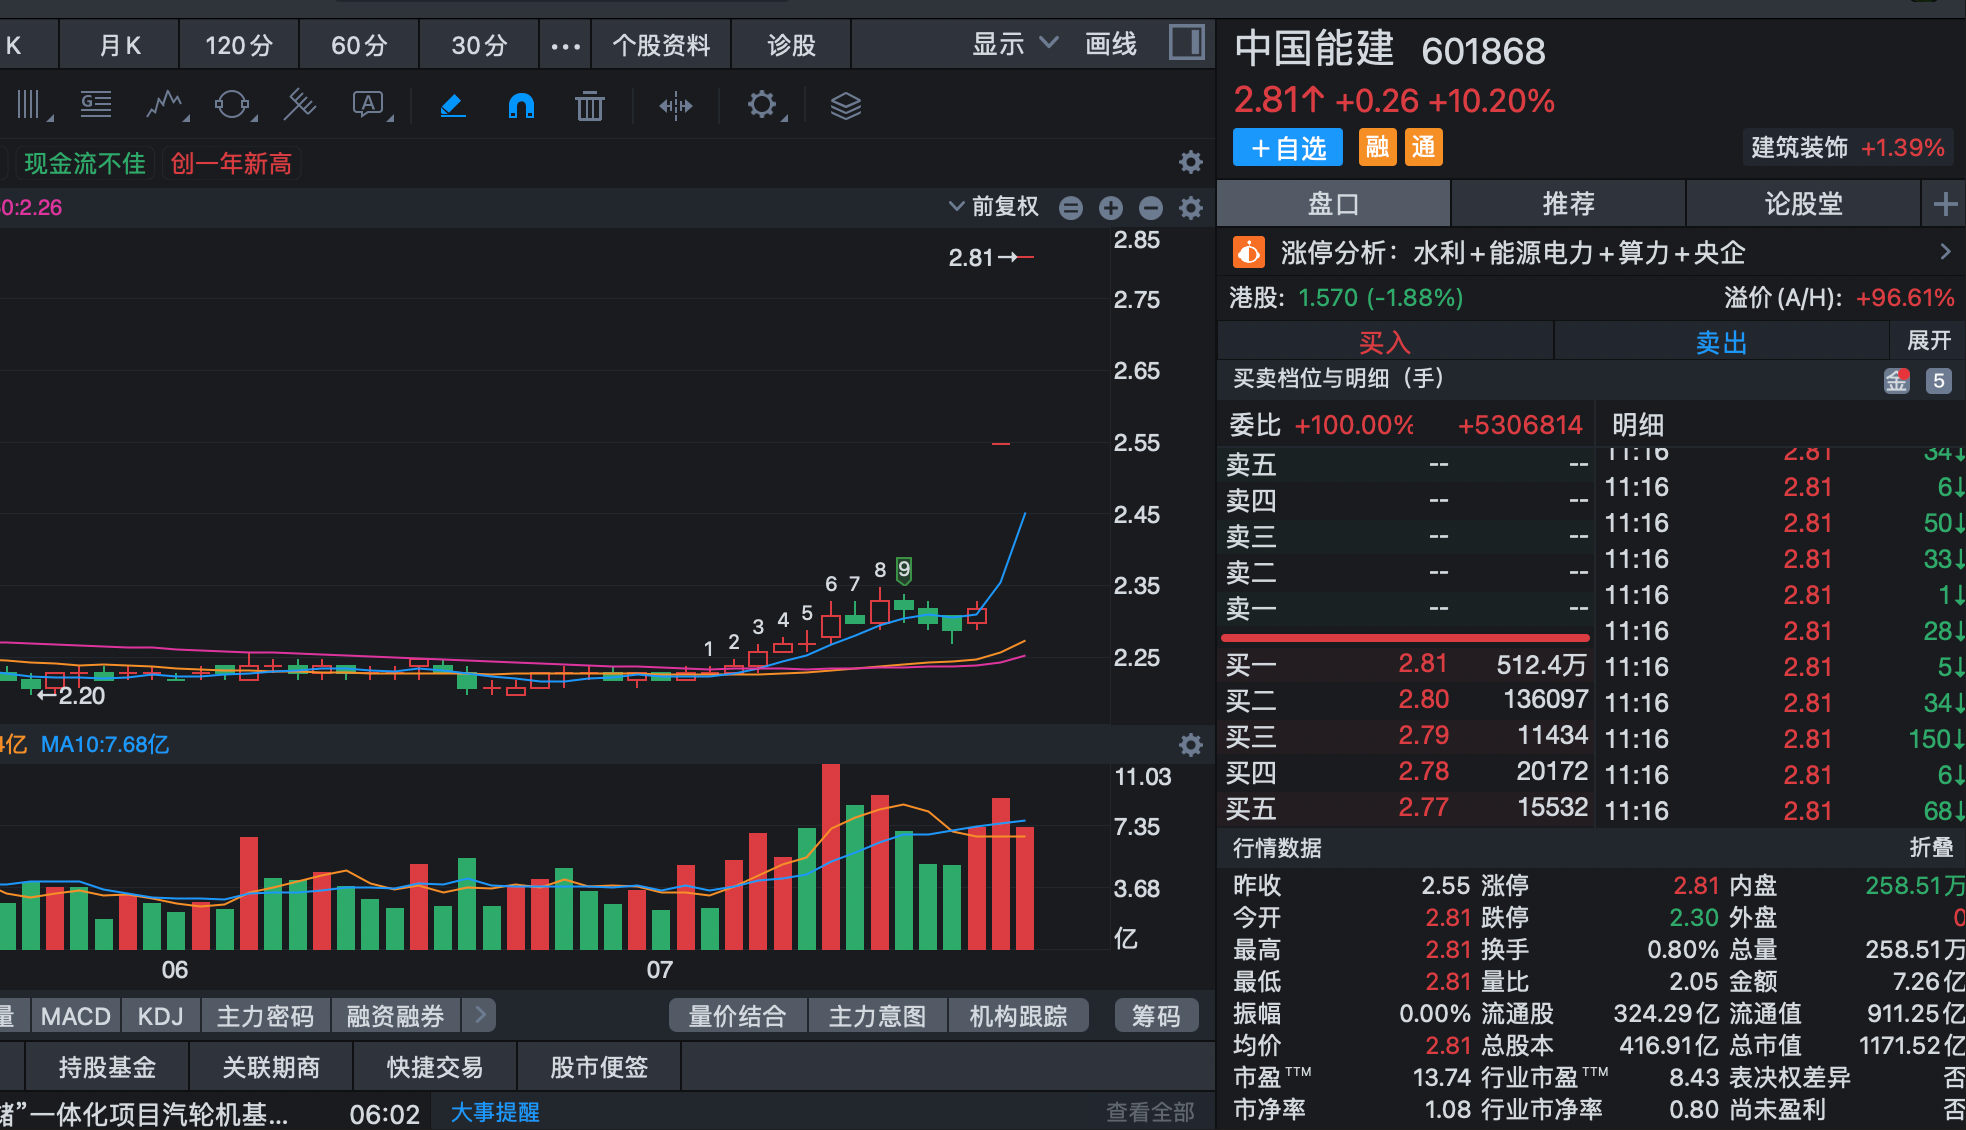
Task: Click the 量价结合 button
Action: 737,1016
